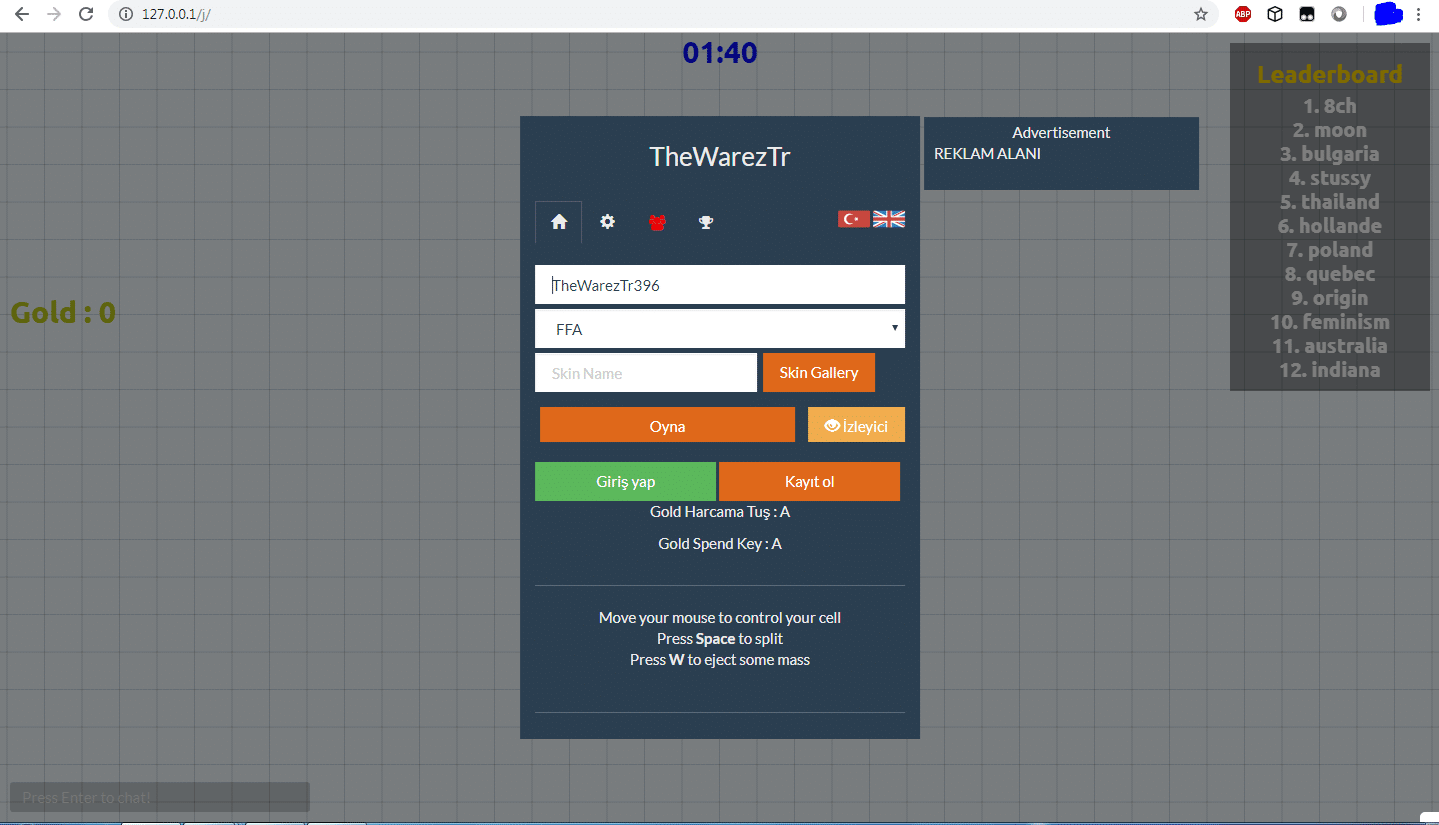Click the cube extension icon

click(1274, 14)
